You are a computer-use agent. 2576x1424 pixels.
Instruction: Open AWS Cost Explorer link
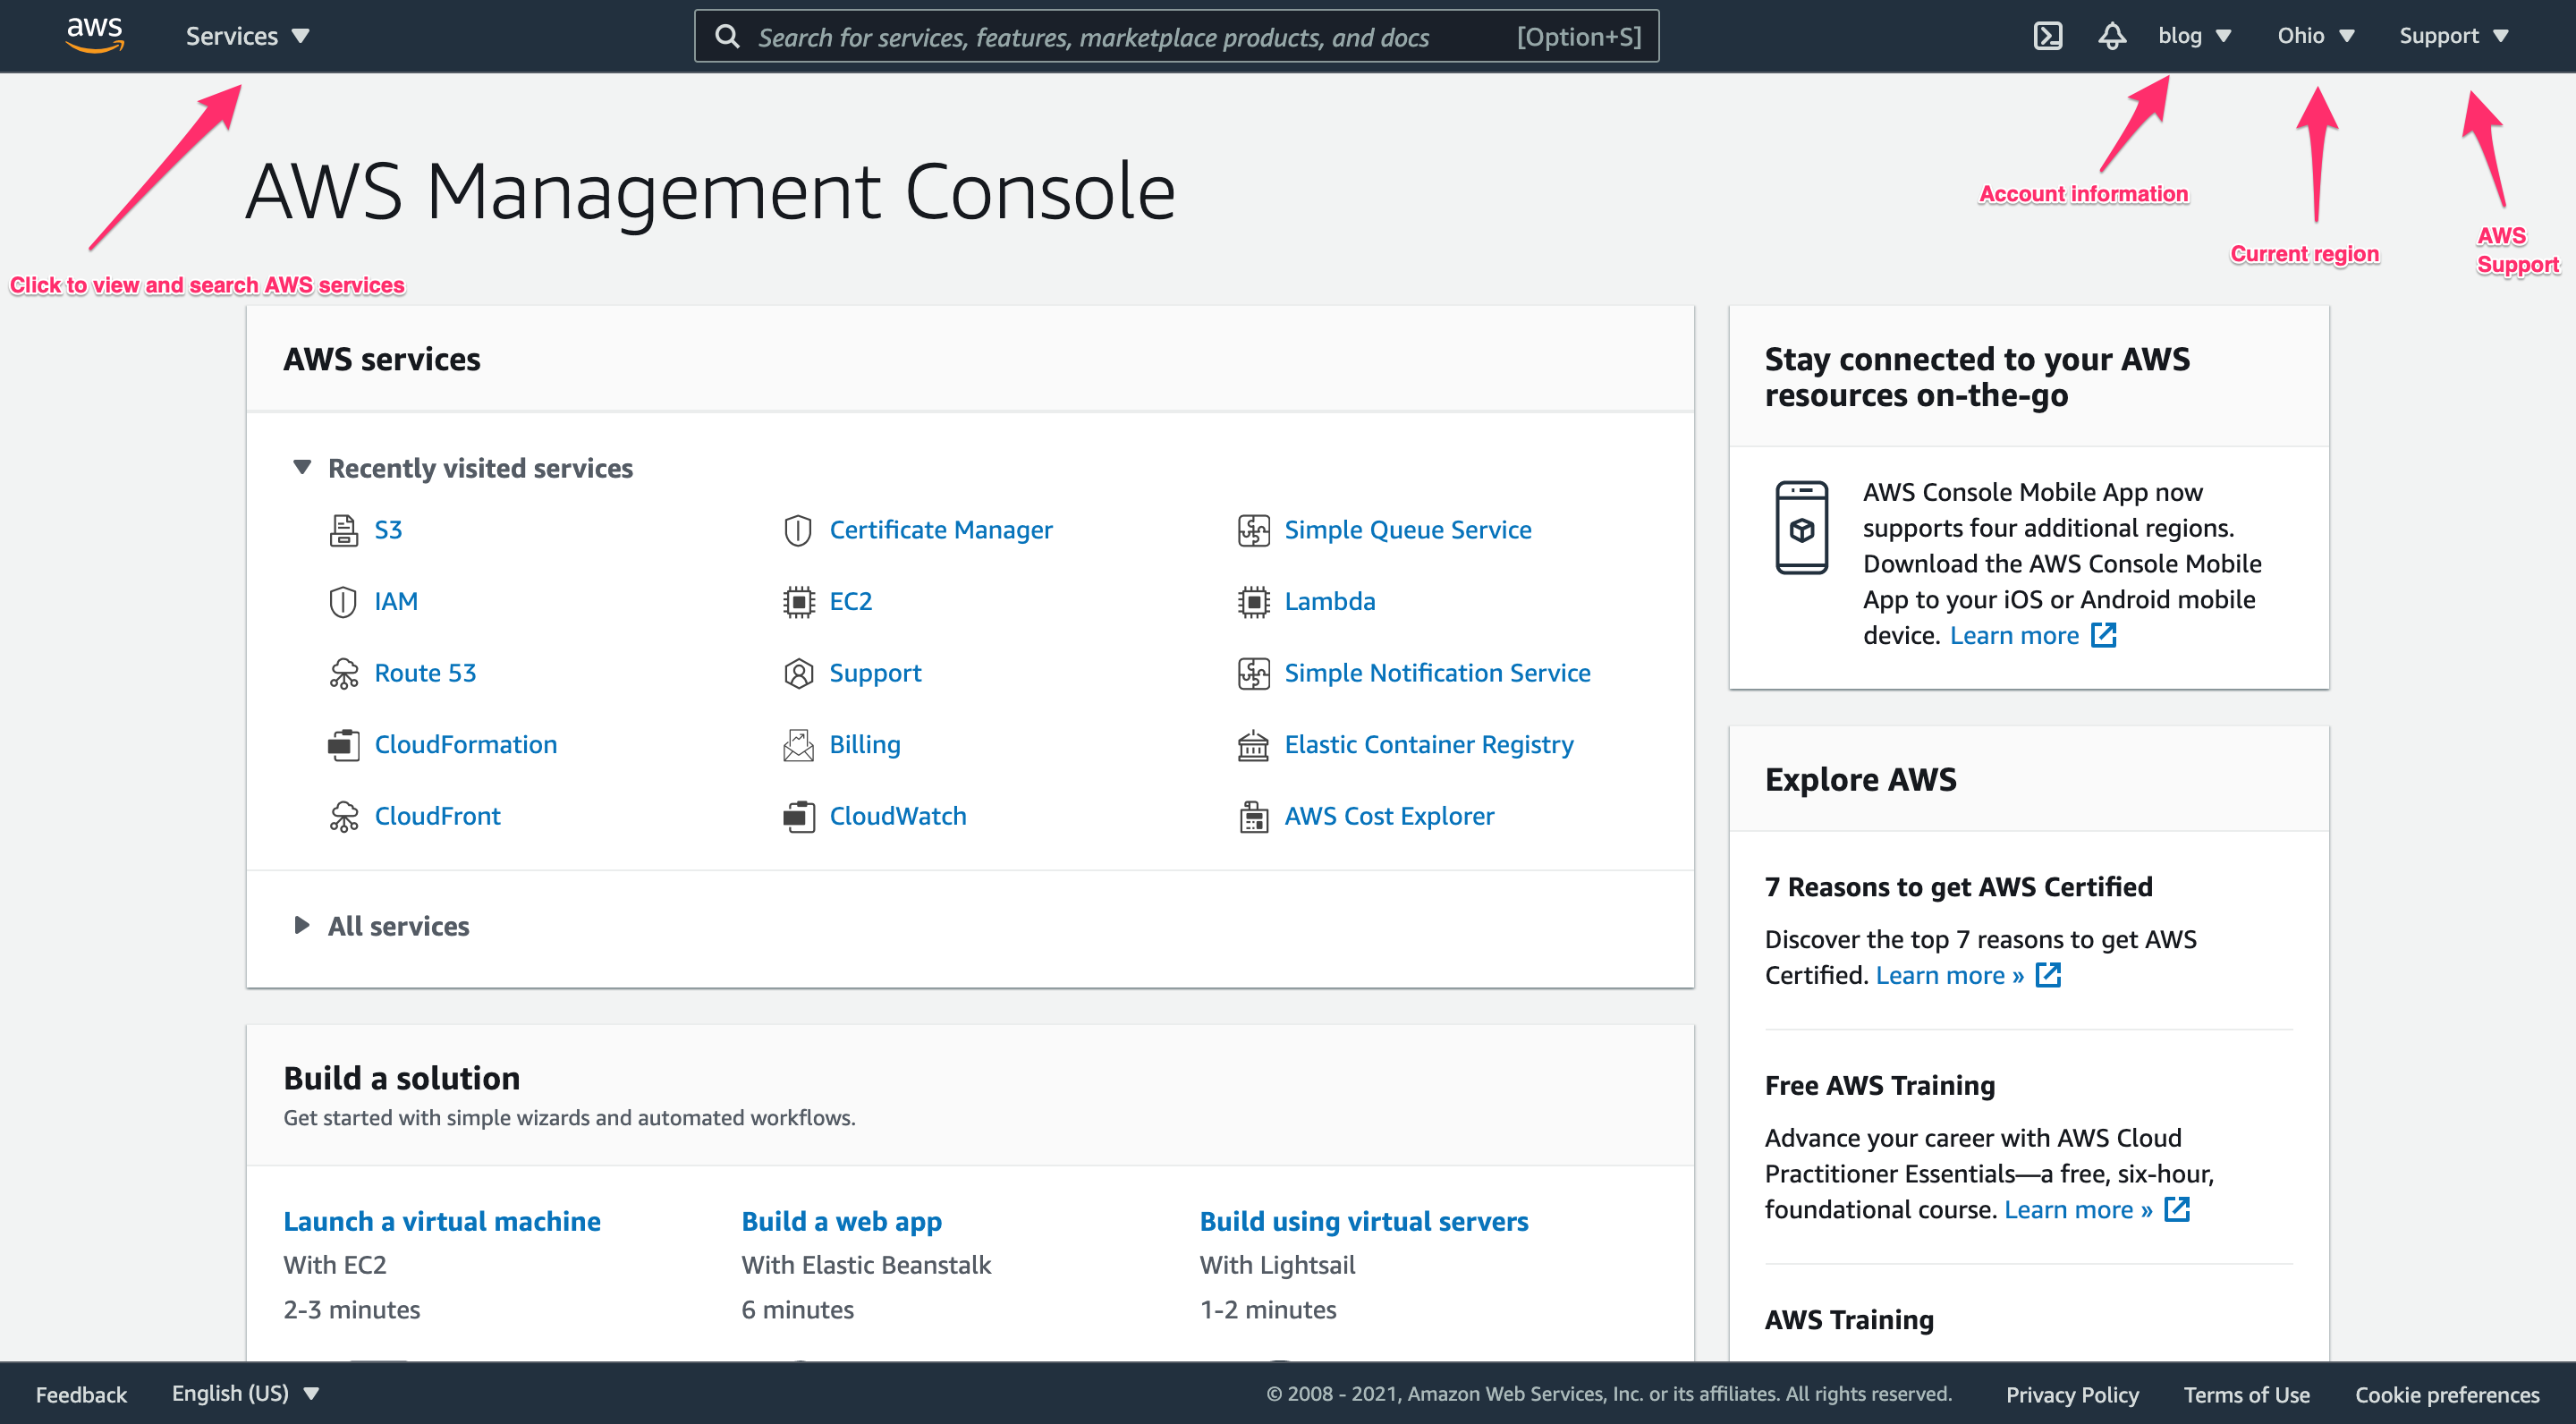[1389, 817]
